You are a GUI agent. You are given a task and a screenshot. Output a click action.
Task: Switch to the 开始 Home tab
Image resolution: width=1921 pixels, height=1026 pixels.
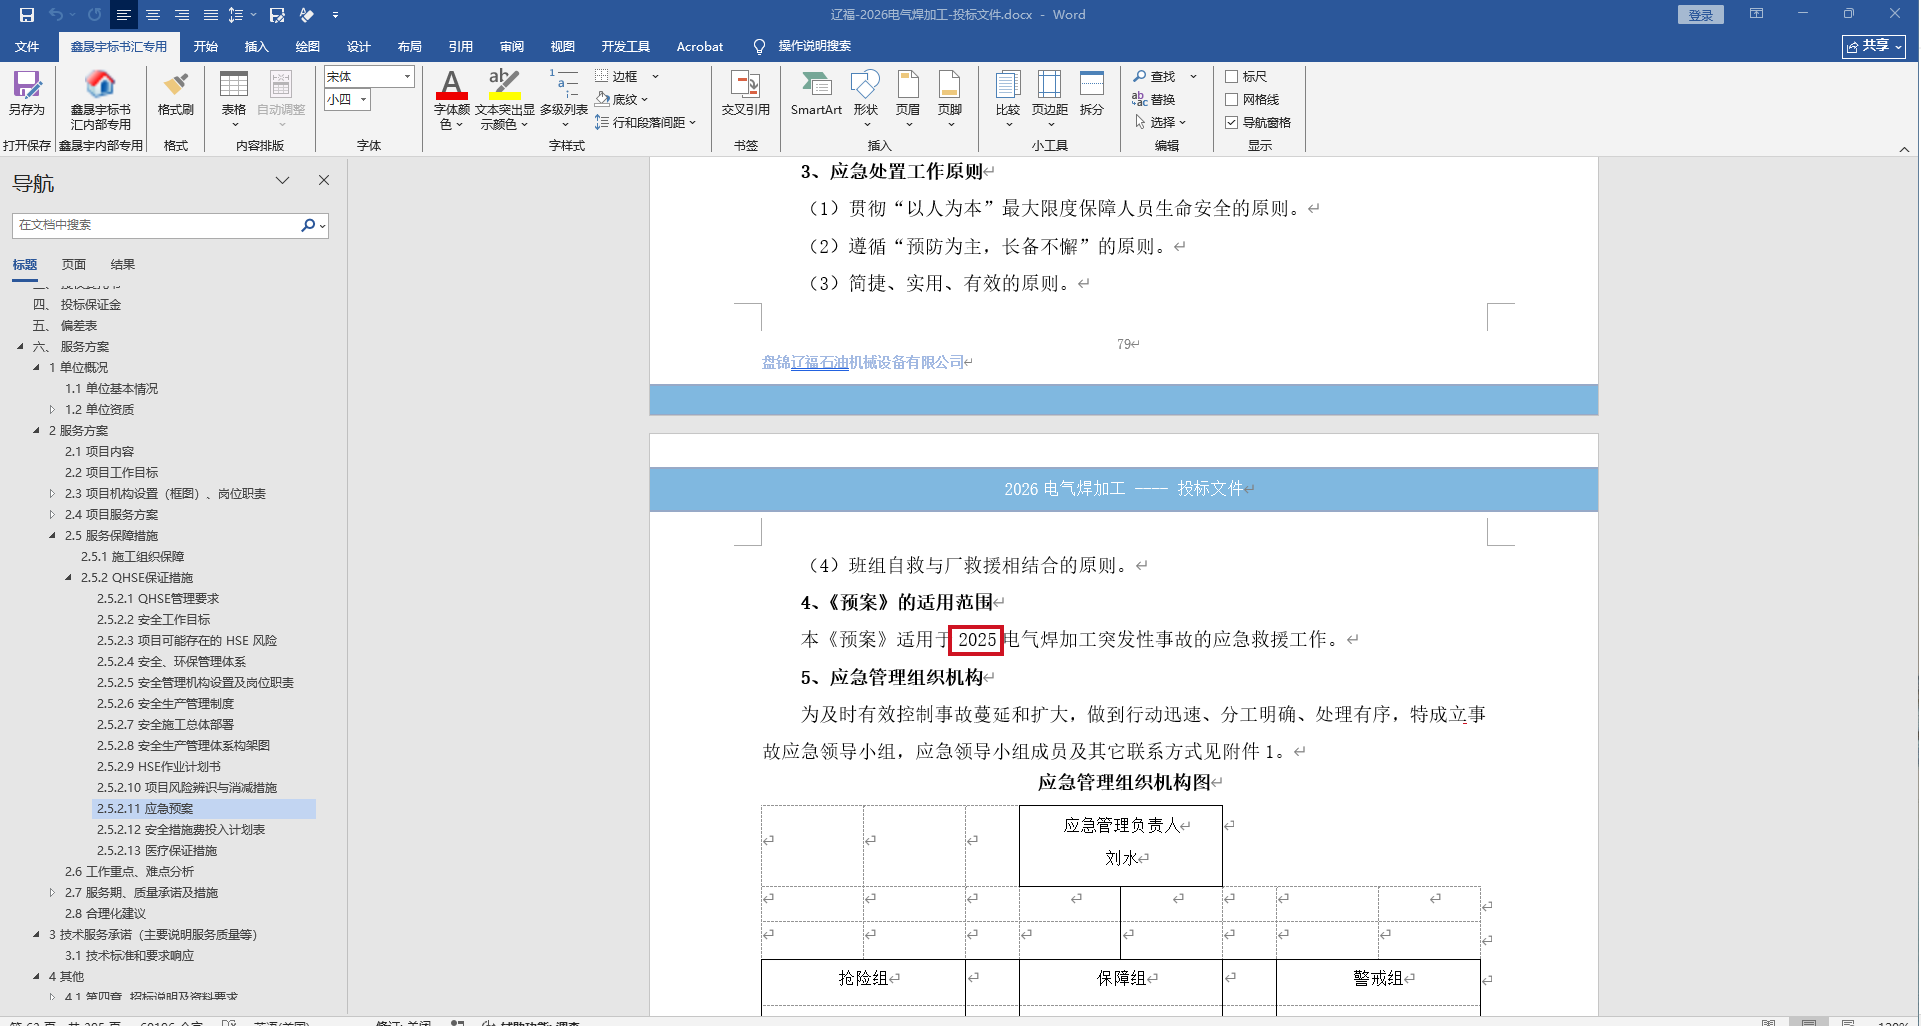point(206,47)
